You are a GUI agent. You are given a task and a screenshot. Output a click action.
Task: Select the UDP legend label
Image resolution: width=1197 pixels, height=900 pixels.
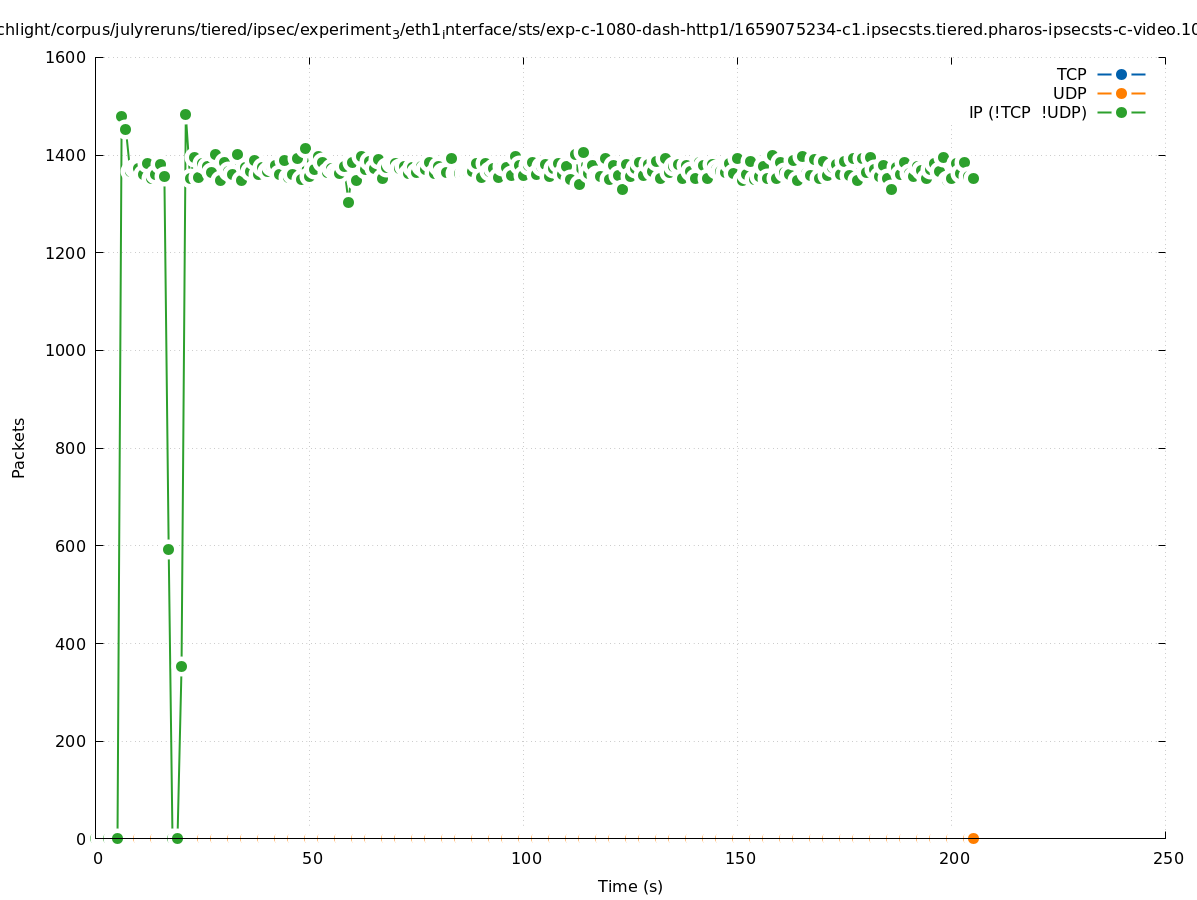click(1069, 93)
